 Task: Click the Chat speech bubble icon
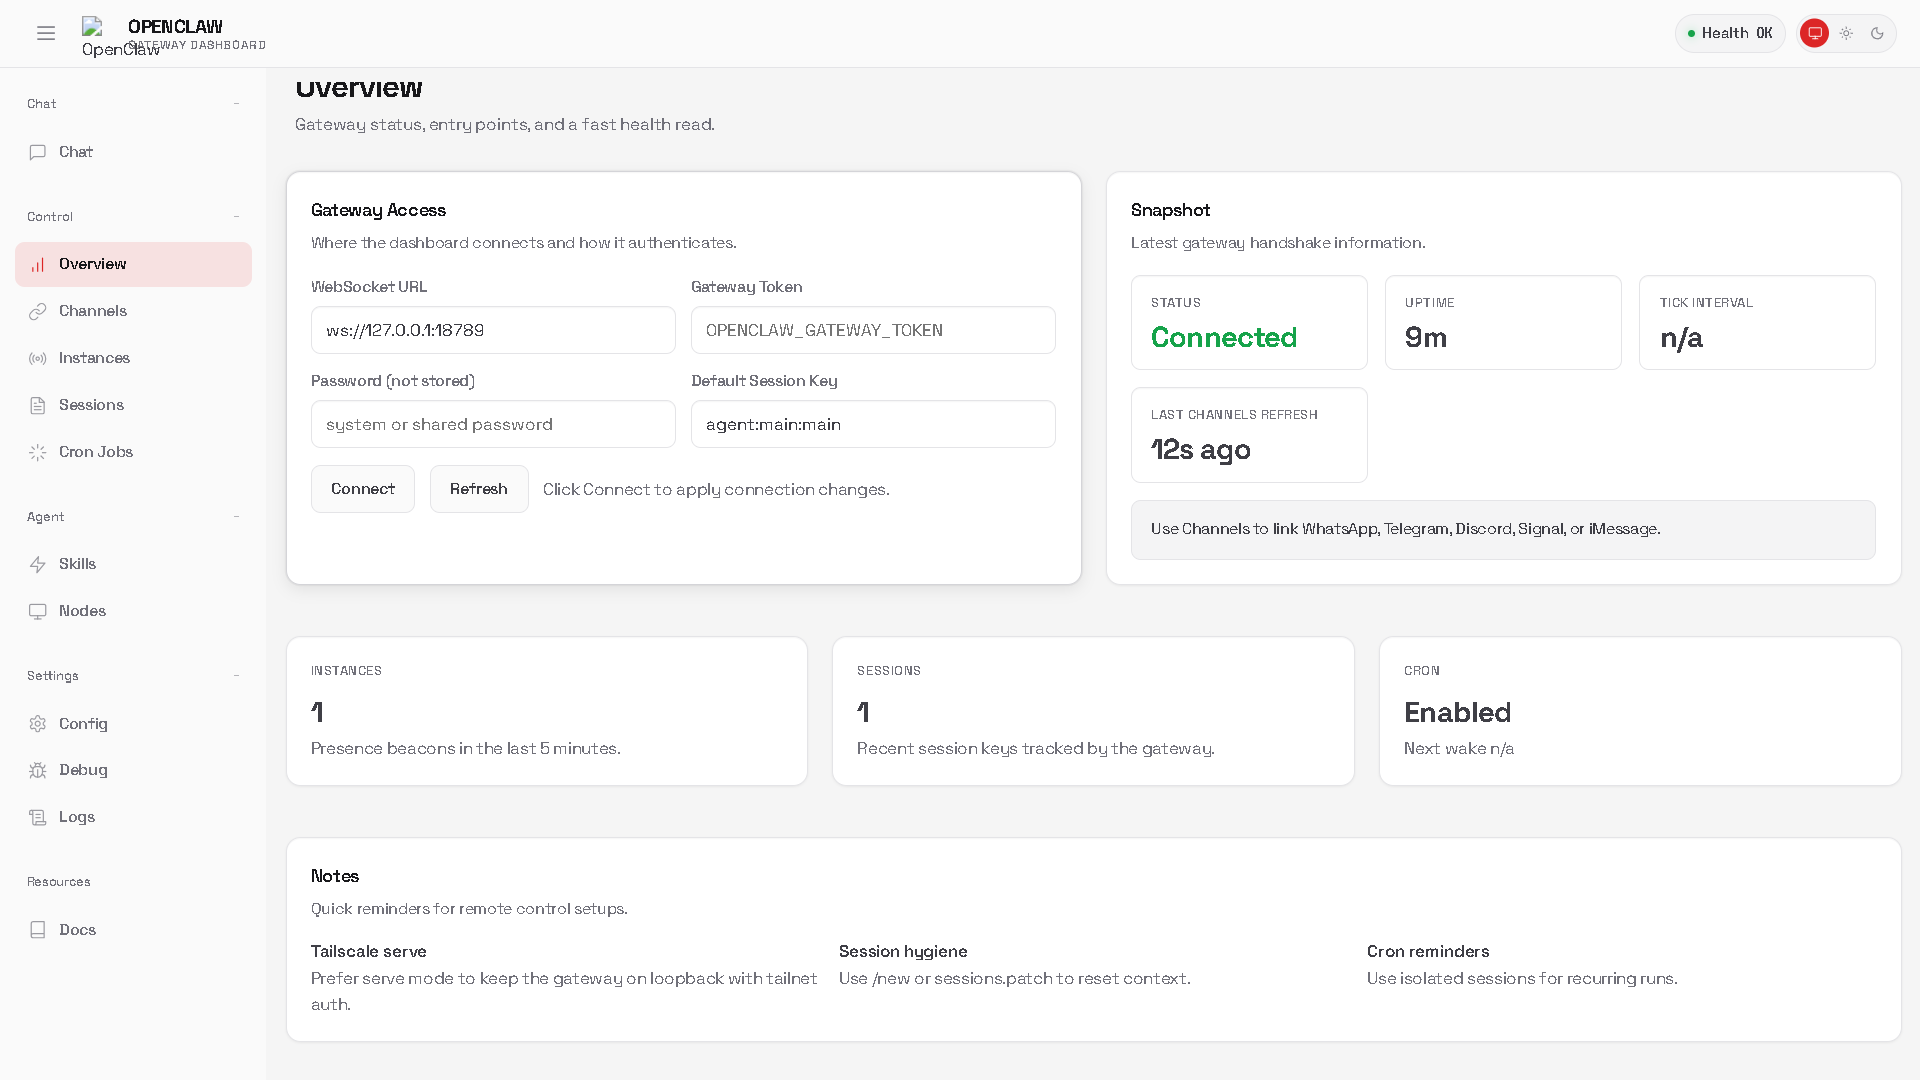[x=38, y=152]
